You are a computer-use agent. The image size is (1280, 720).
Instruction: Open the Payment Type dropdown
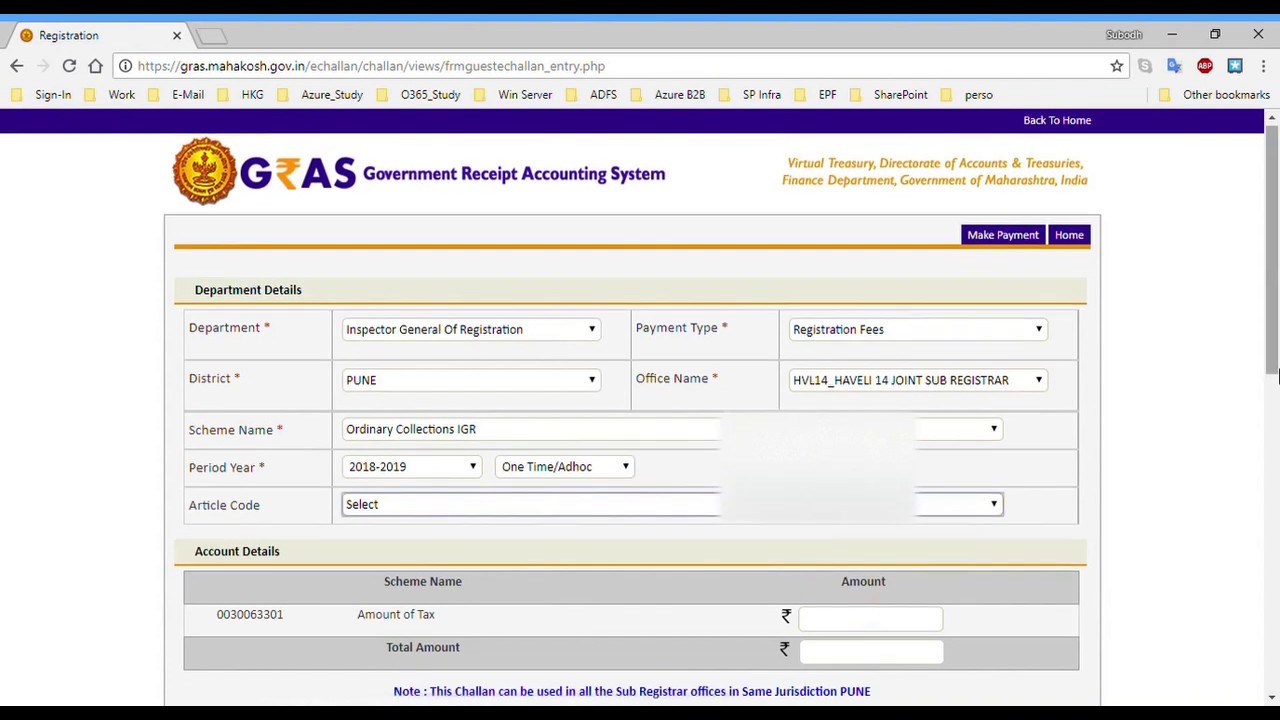[x=917, y=329]
